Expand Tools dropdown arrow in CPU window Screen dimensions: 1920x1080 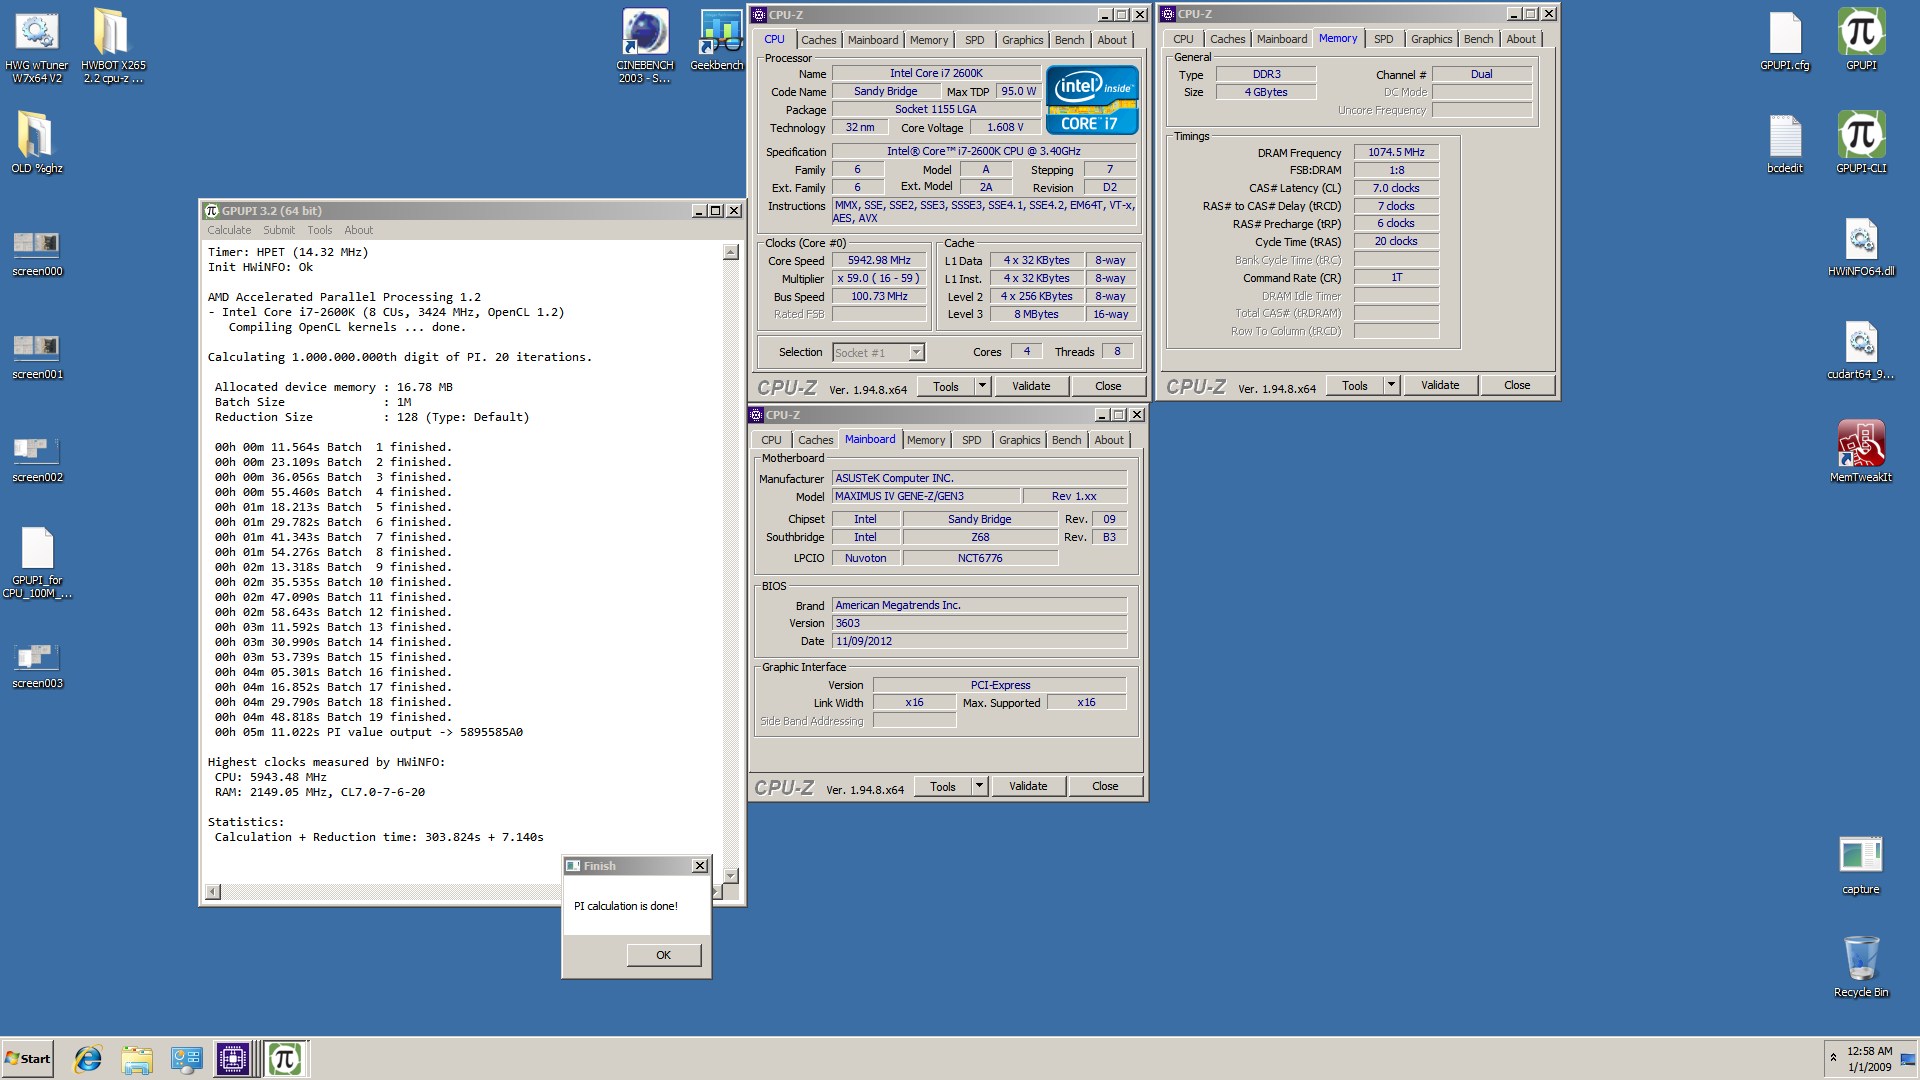pyautogui.click(x=982, y=386)
